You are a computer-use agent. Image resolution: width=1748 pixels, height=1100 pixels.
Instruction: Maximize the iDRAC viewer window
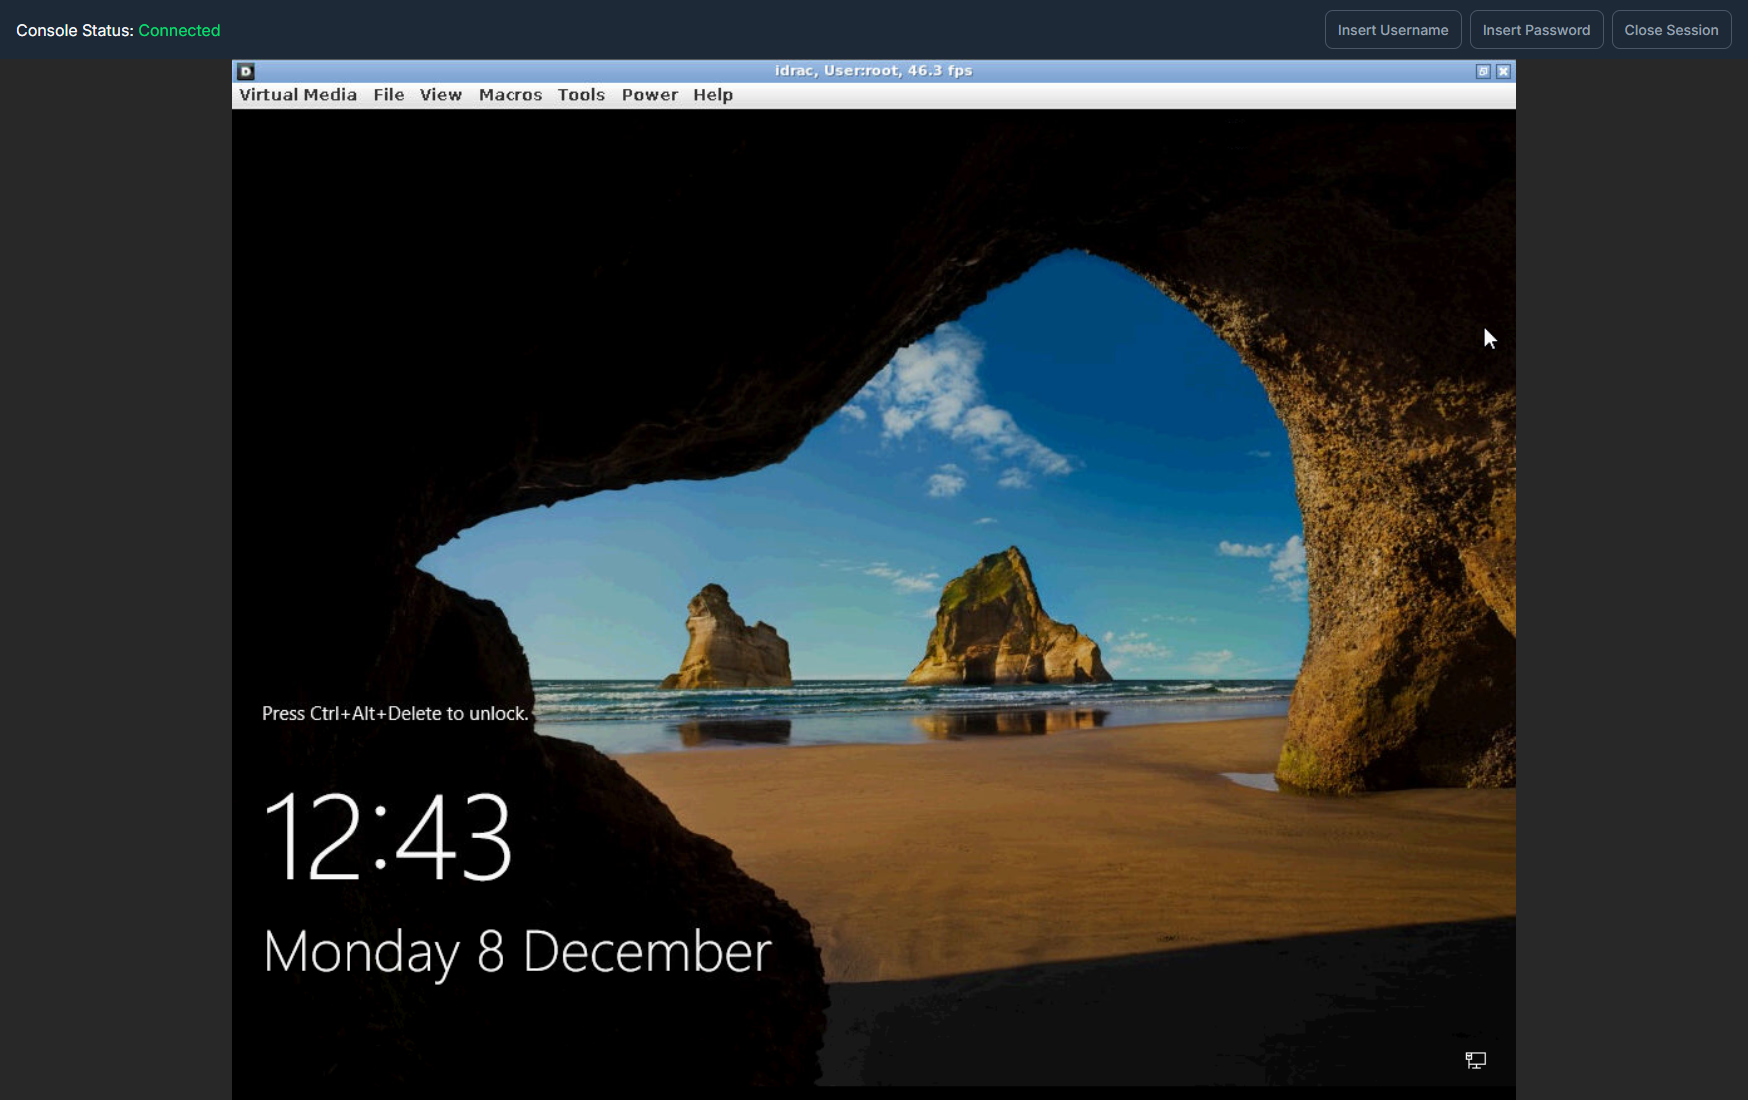pos(1483,71)
